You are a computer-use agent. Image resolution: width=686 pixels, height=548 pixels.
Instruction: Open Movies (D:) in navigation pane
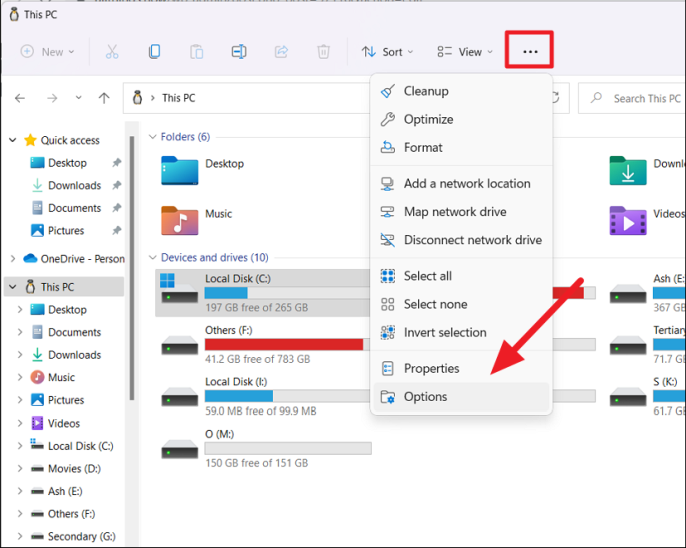[x=73, y=469]
